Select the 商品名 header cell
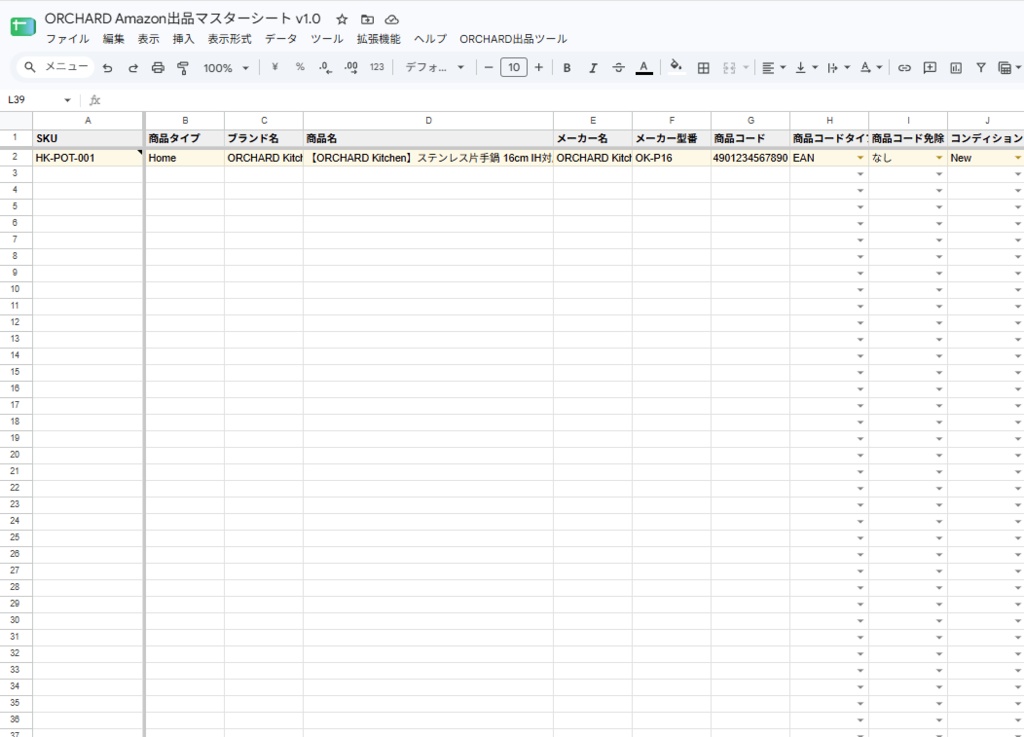 428,138
